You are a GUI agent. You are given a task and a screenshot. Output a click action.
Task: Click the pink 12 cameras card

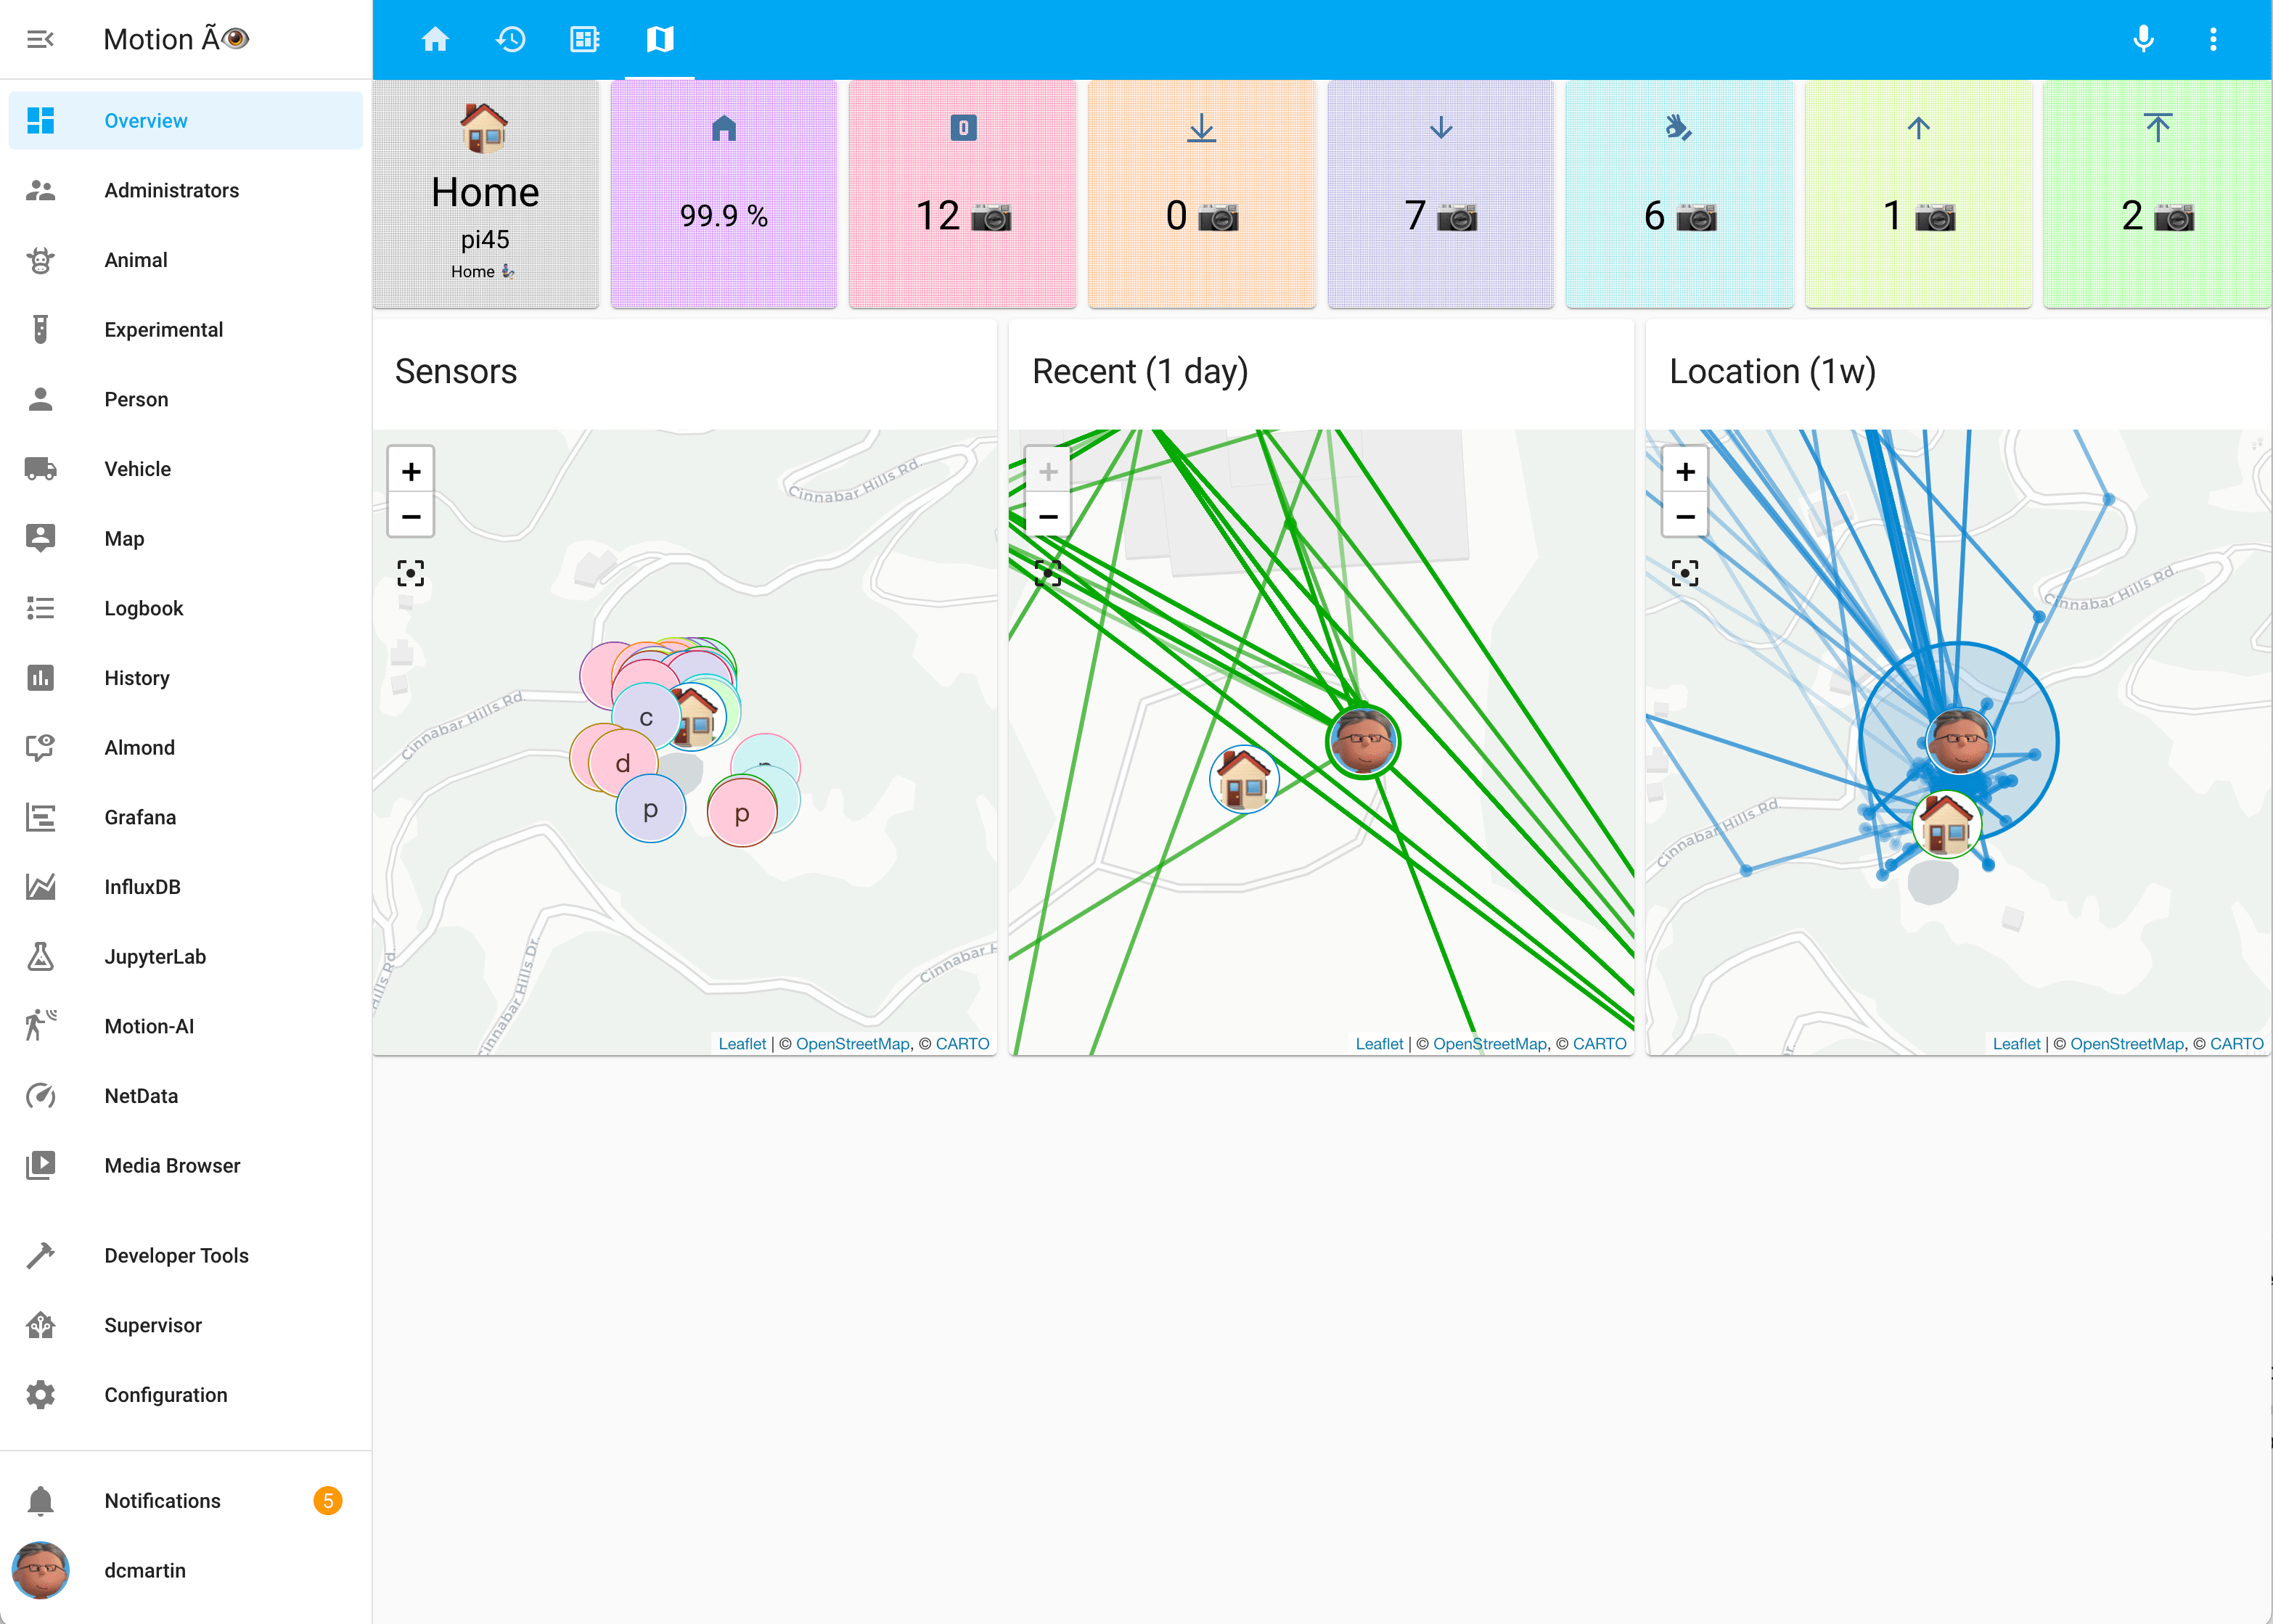coord(962,195)
